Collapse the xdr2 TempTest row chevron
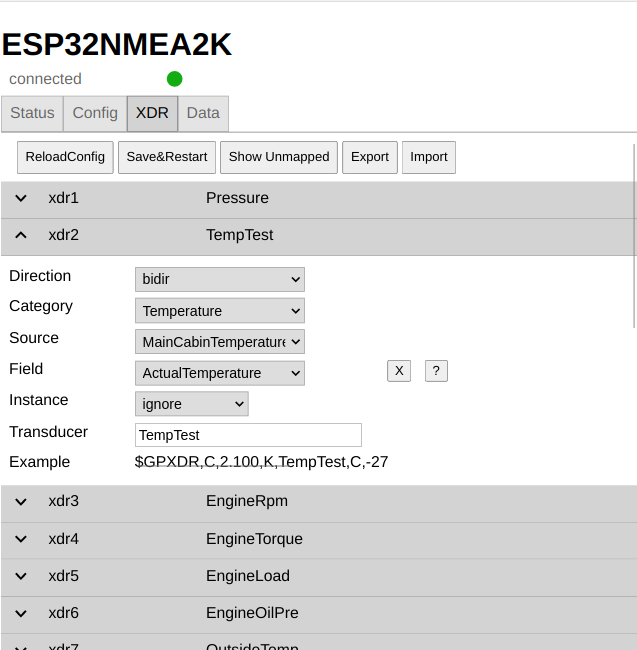This screenshot has height=650, width=637. 21,235
